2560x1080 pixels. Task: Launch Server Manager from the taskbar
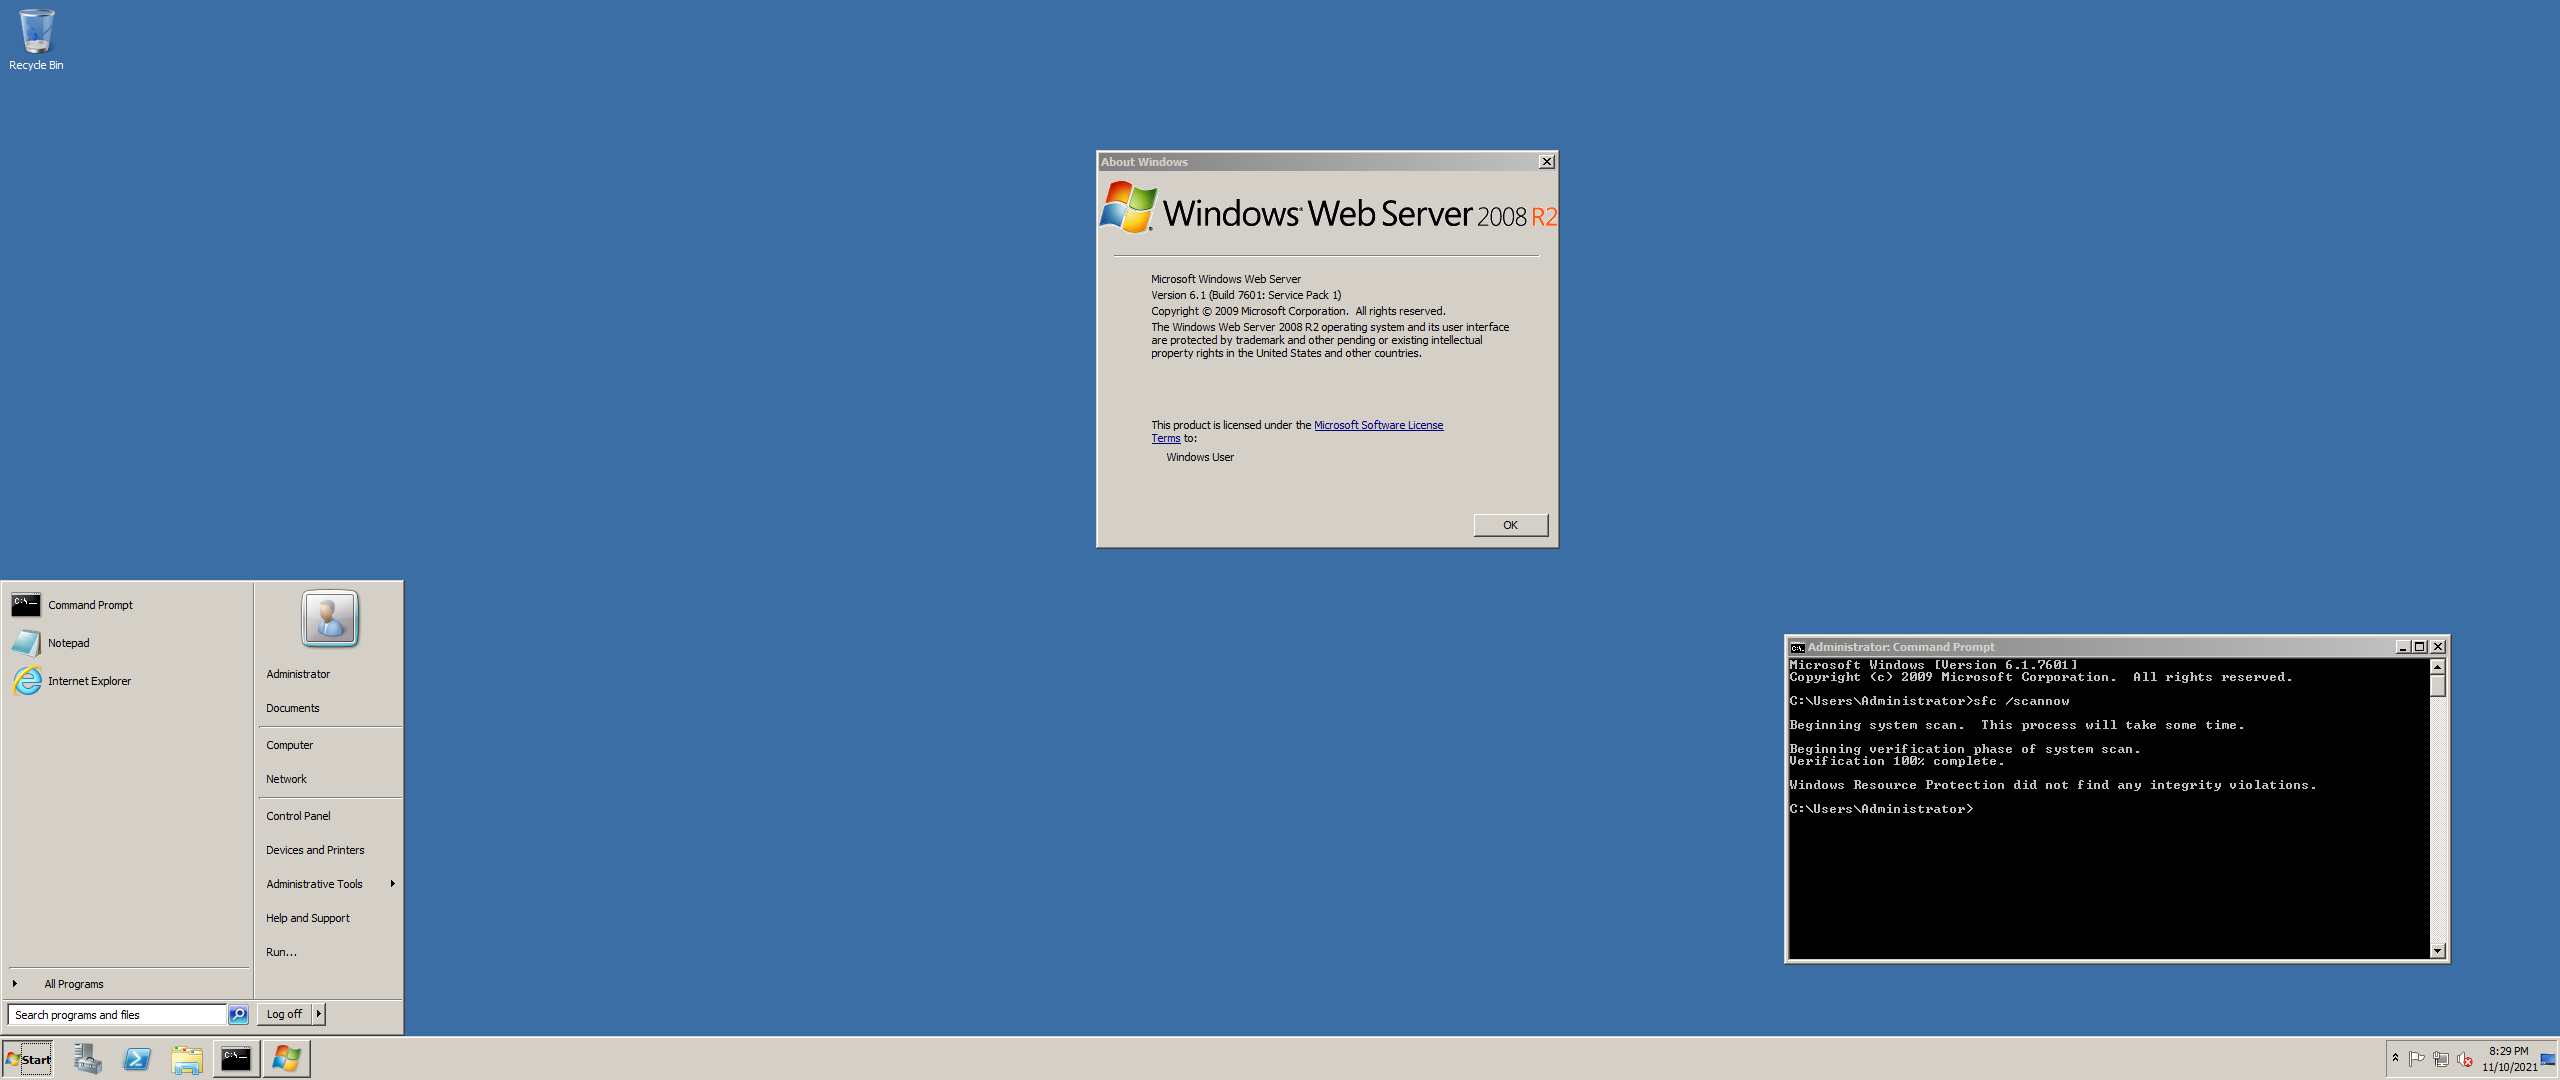click(87, 1059)
